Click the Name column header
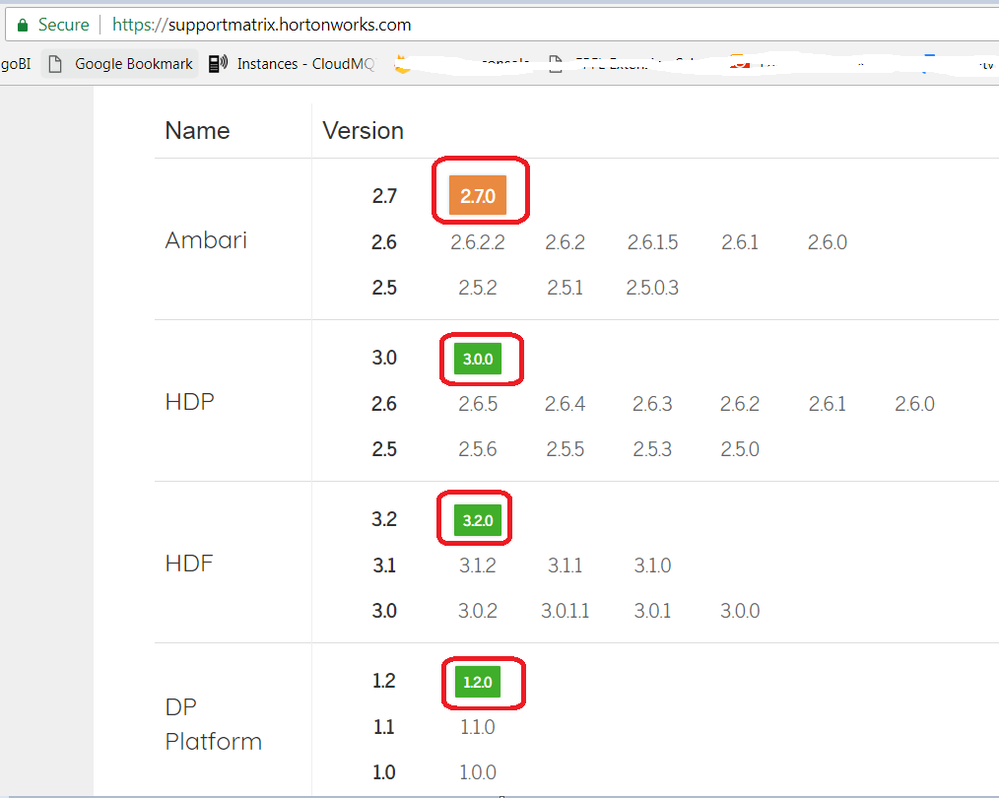 [x=198, y=131]
